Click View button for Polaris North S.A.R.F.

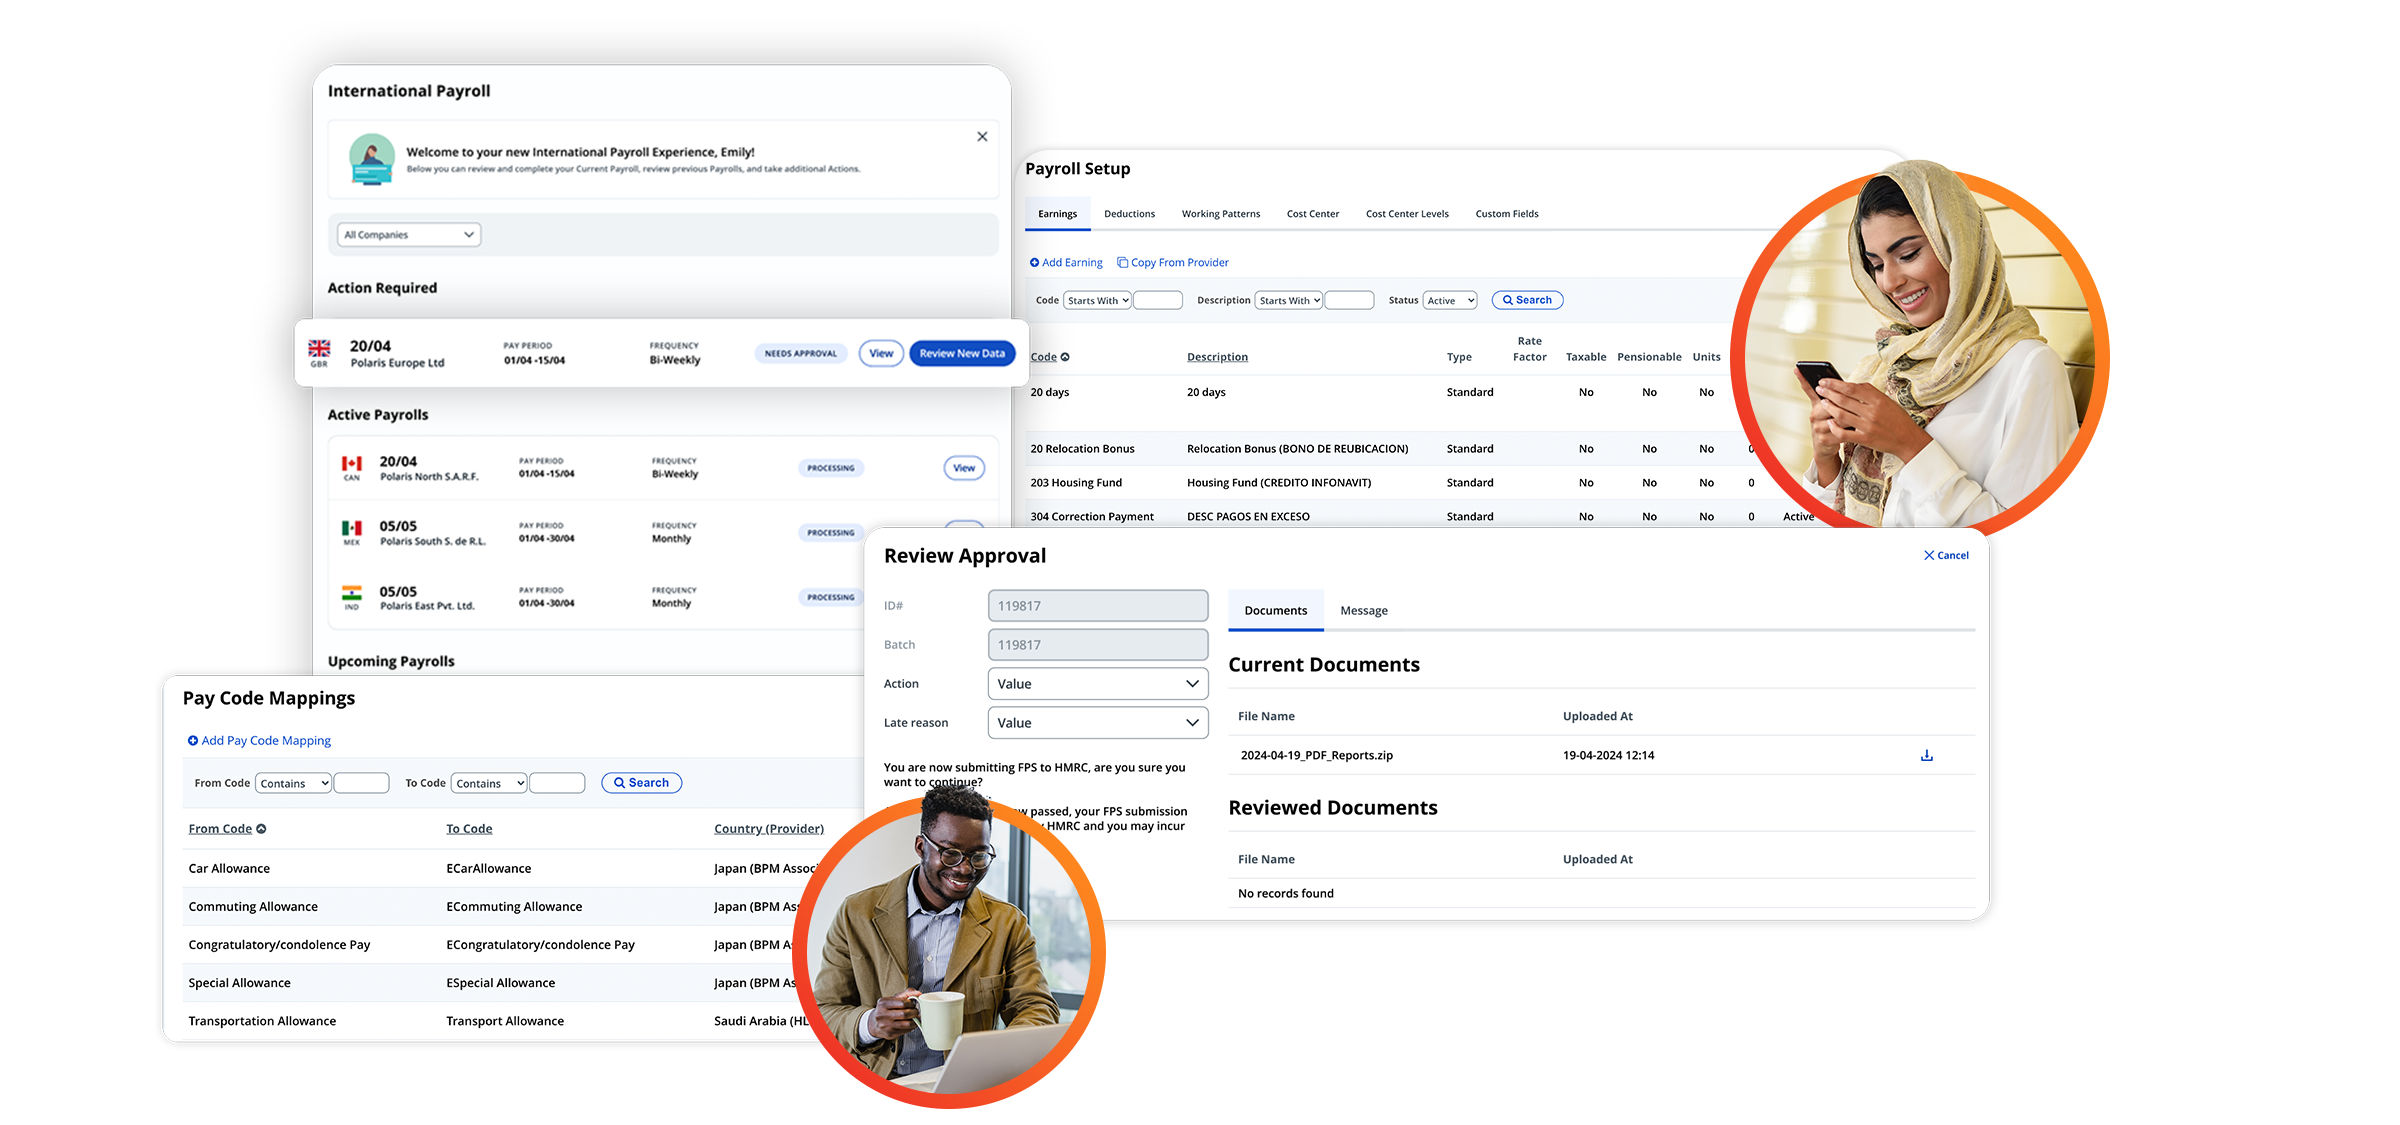[x=964, y=468]
